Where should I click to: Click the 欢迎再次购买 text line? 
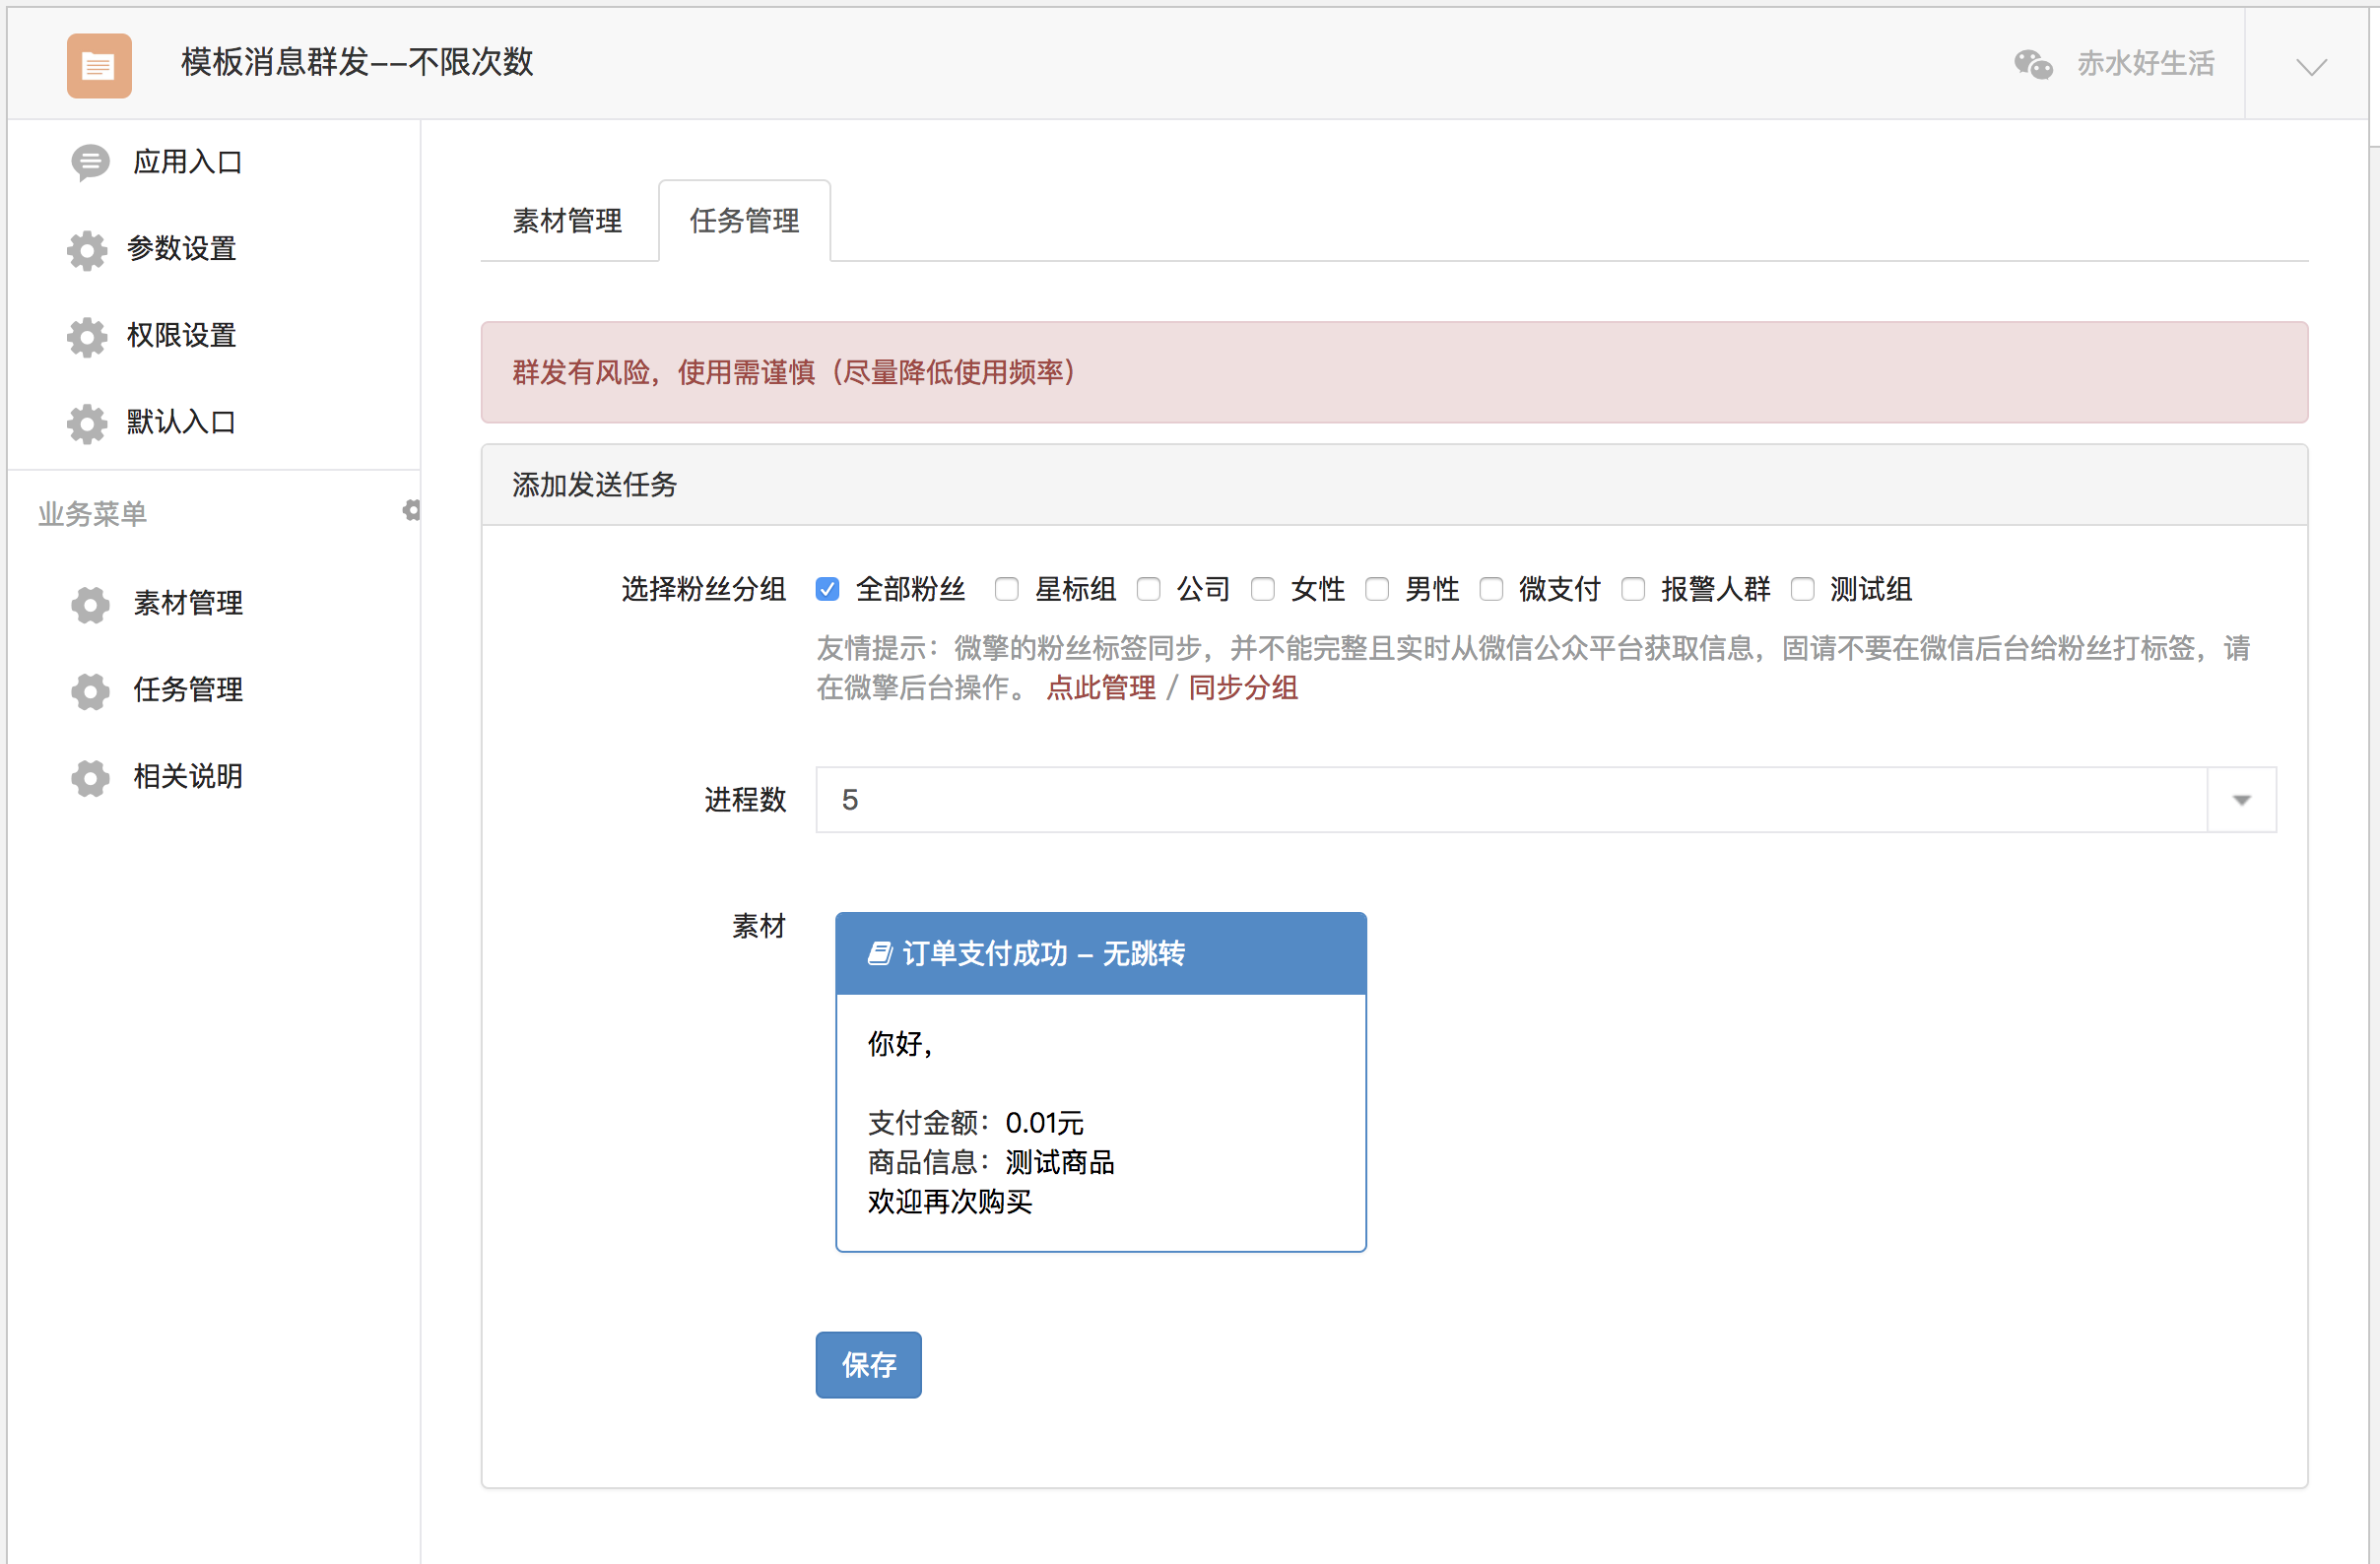click(949, 1201)
